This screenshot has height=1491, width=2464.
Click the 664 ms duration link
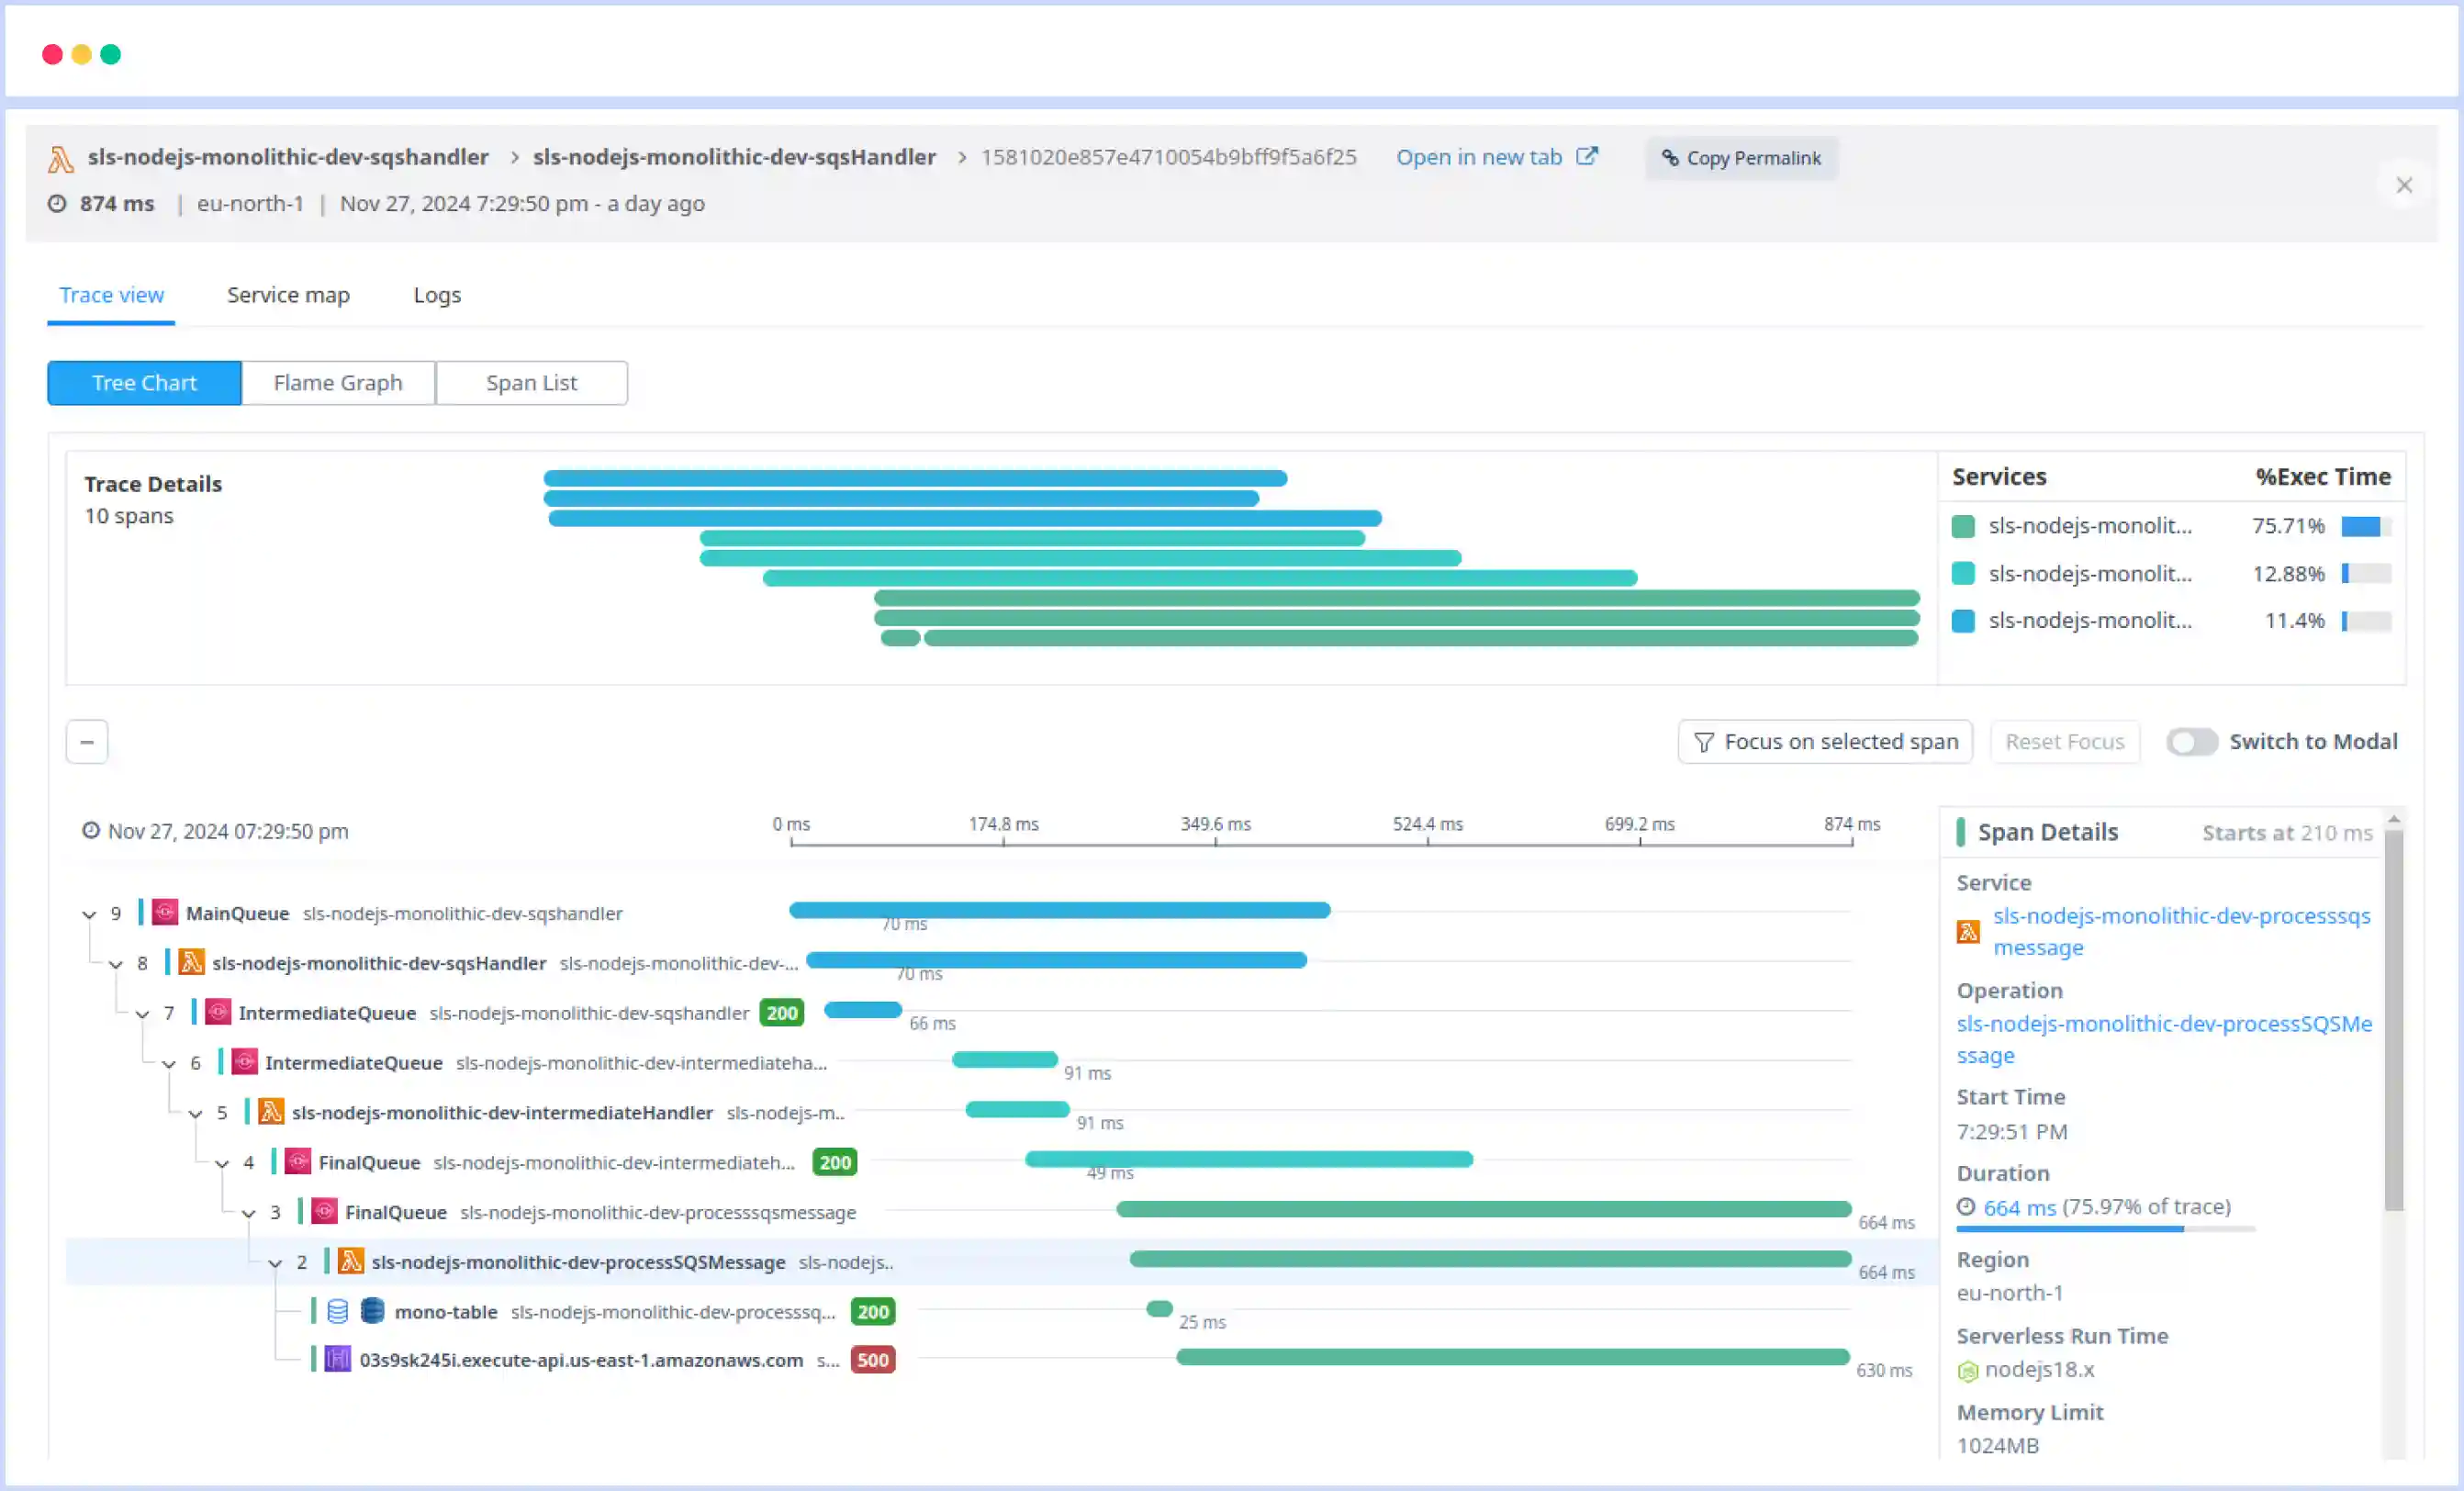pyautogui.click(x=2019, y=1207)
